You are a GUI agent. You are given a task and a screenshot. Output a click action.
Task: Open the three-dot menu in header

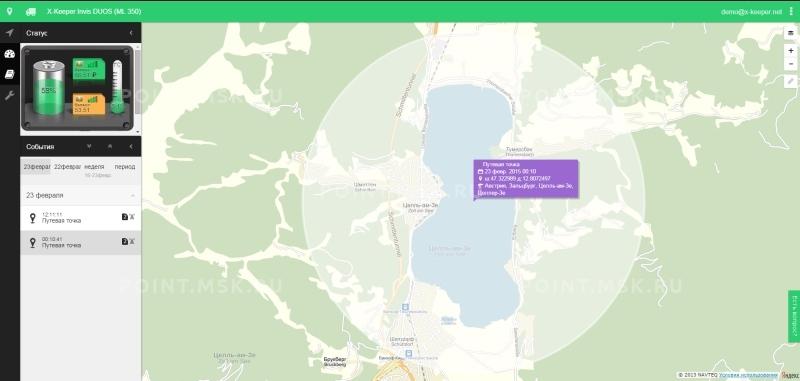[791, 11]
